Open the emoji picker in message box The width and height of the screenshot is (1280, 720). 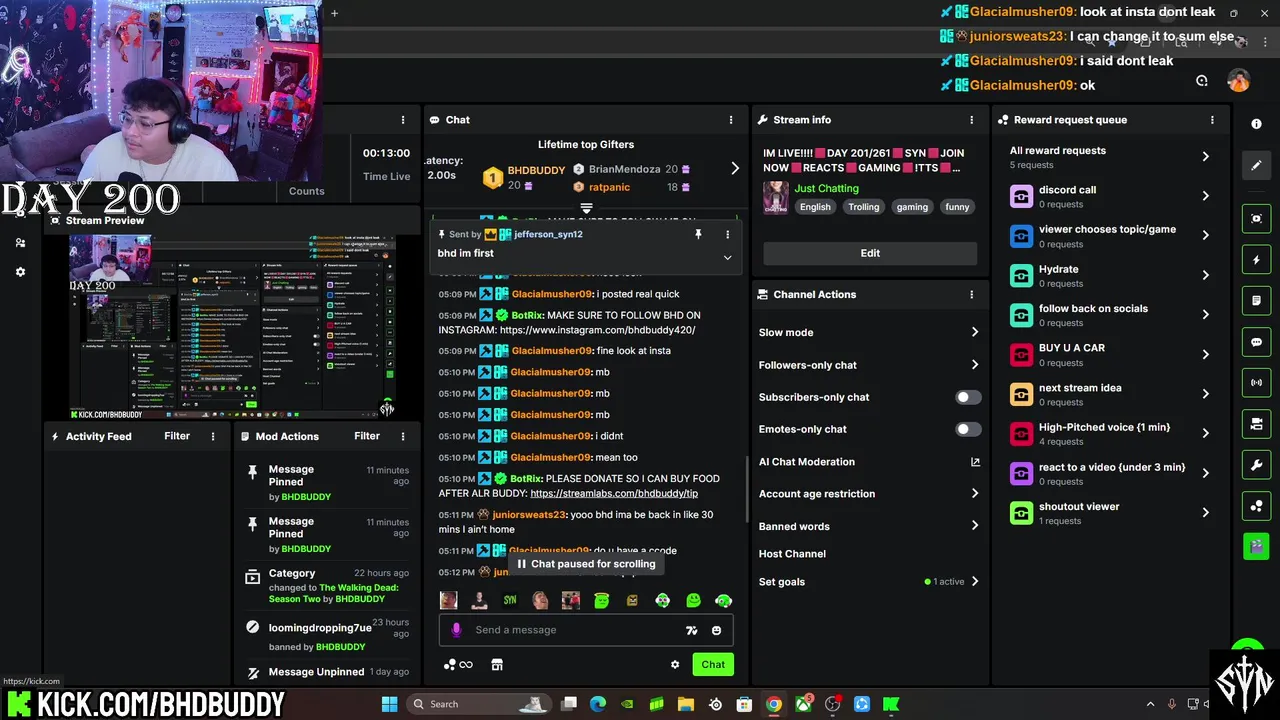[716, 630]
